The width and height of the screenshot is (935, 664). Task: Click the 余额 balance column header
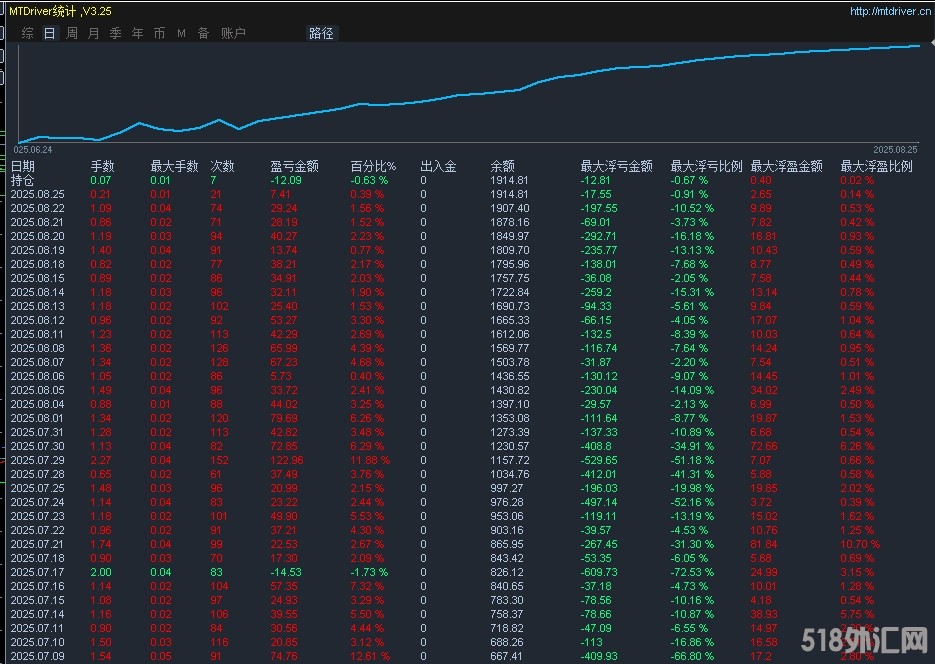coord(502,167)
